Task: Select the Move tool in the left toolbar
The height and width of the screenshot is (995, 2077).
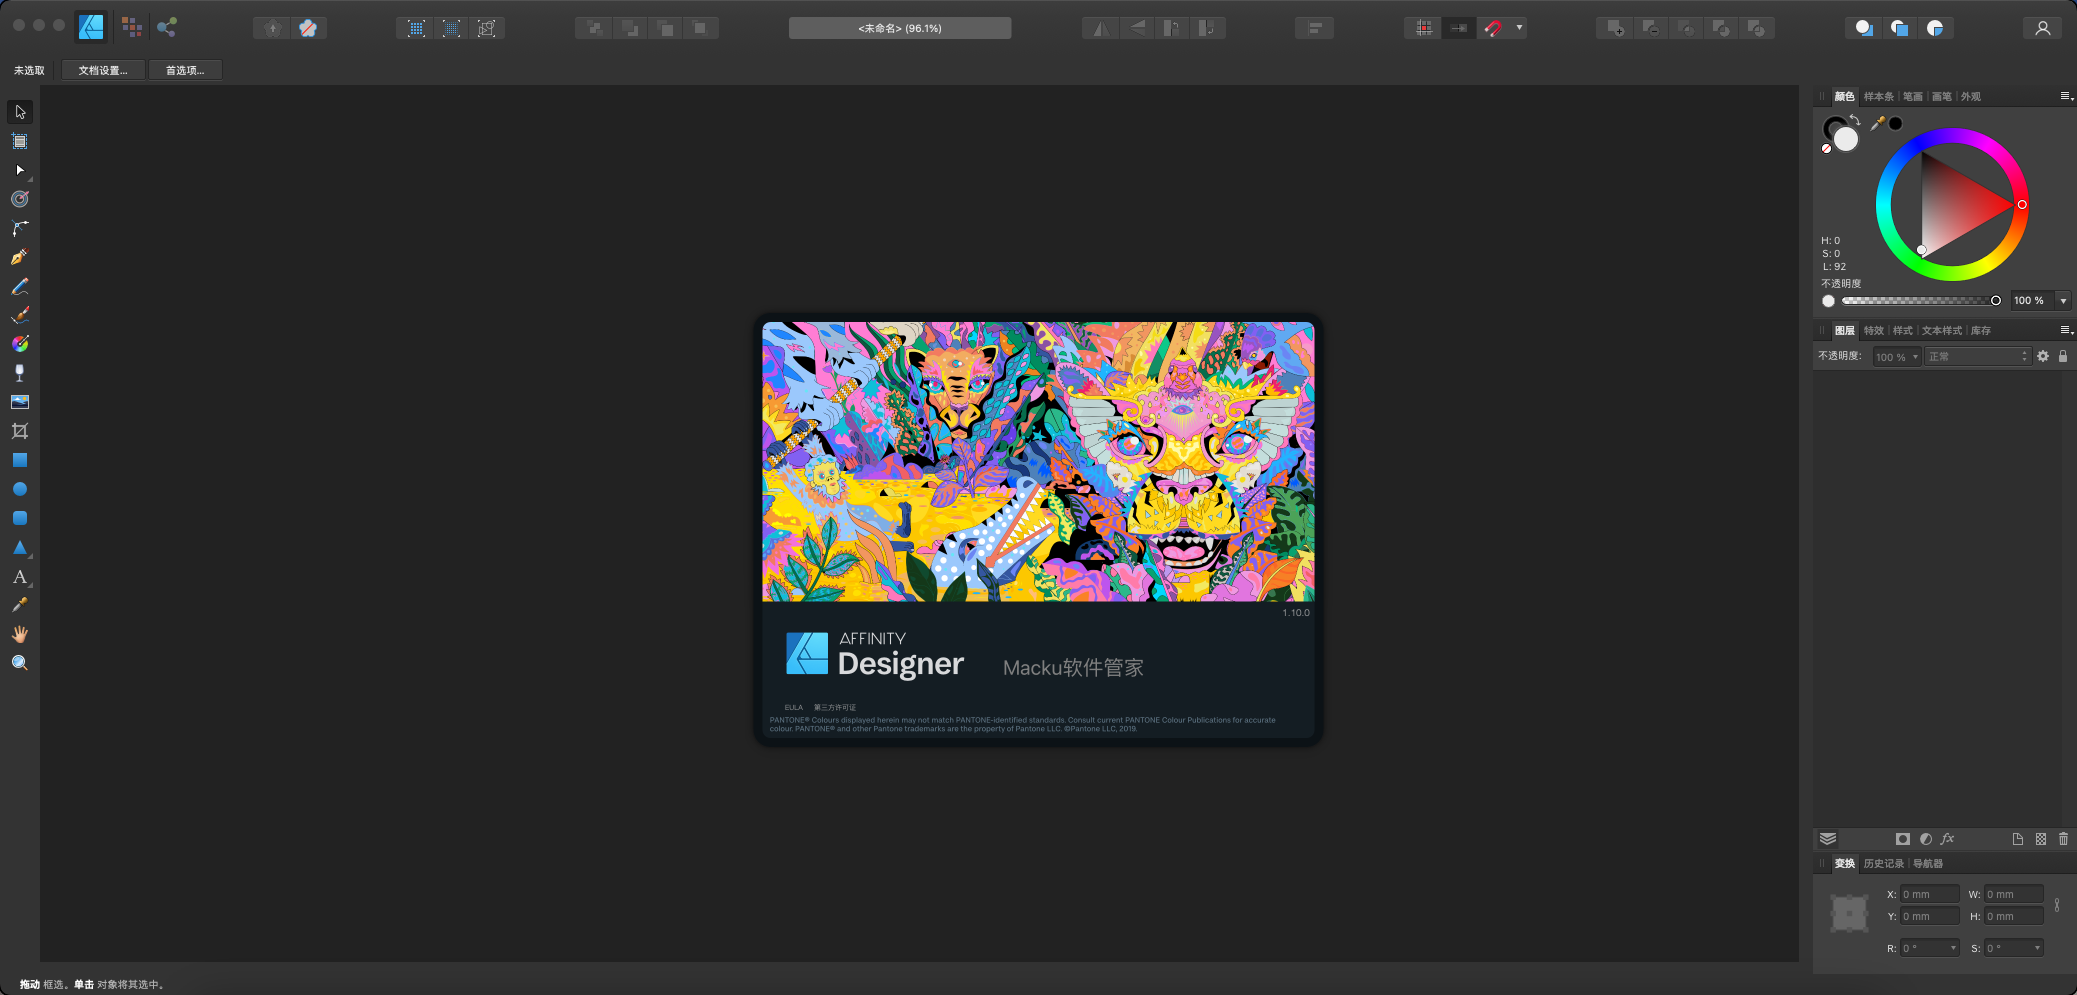Action: click(x=20, y=112)
